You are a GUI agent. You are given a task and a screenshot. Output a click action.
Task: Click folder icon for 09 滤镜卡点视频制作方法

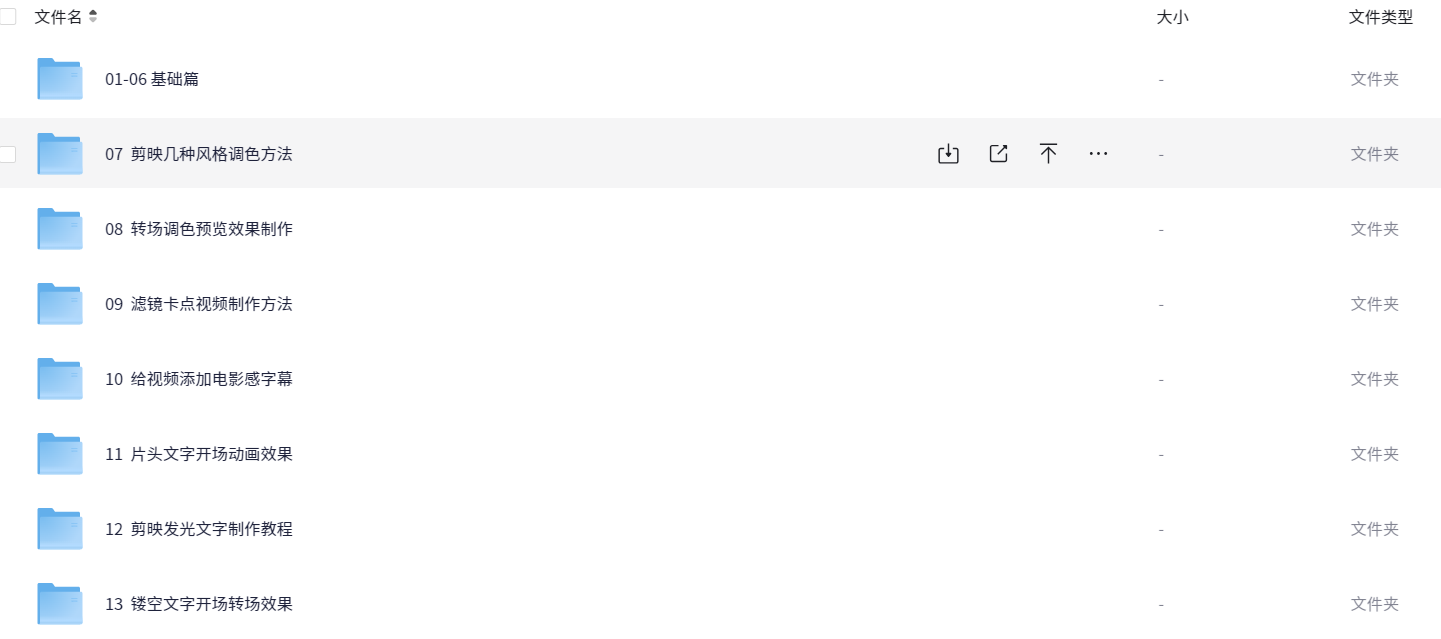pos(60,304)
